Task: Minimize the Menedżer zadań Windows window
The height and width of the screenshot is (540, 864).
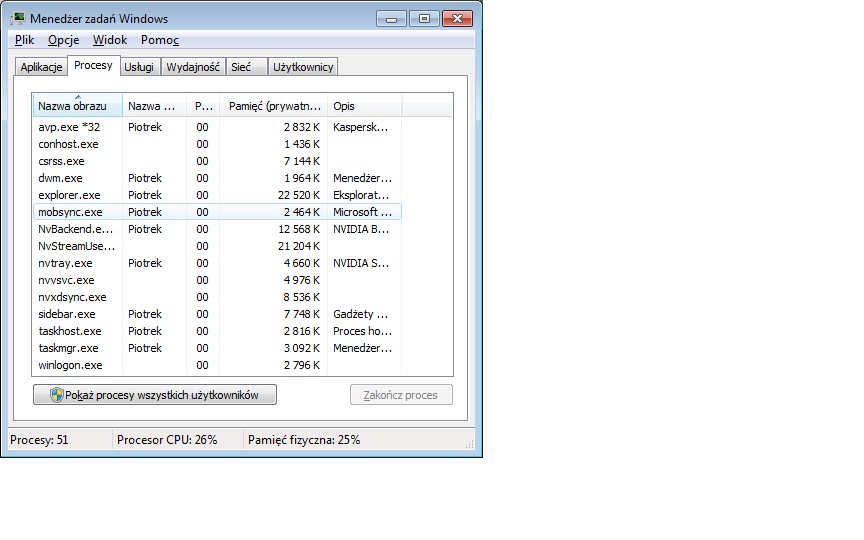Action: 392,19
